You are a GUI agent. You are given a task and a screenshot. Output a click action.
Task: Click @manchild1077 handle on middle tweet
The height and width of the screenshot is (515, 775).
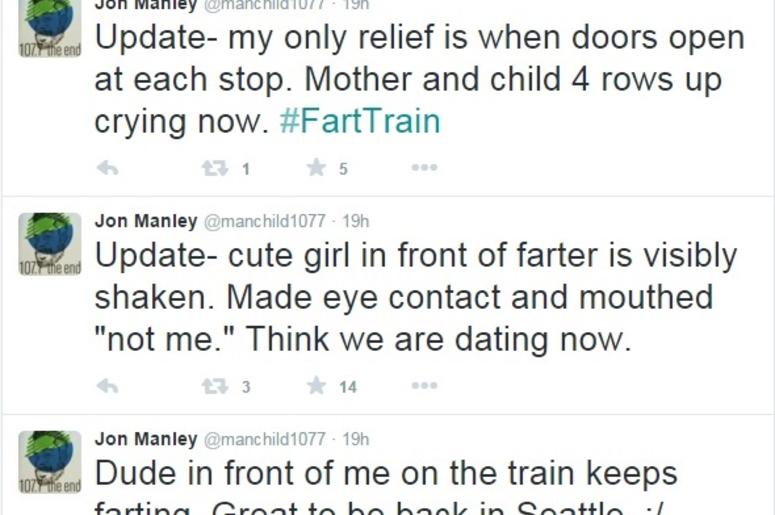pyautogui.click(x=264, y=221)
